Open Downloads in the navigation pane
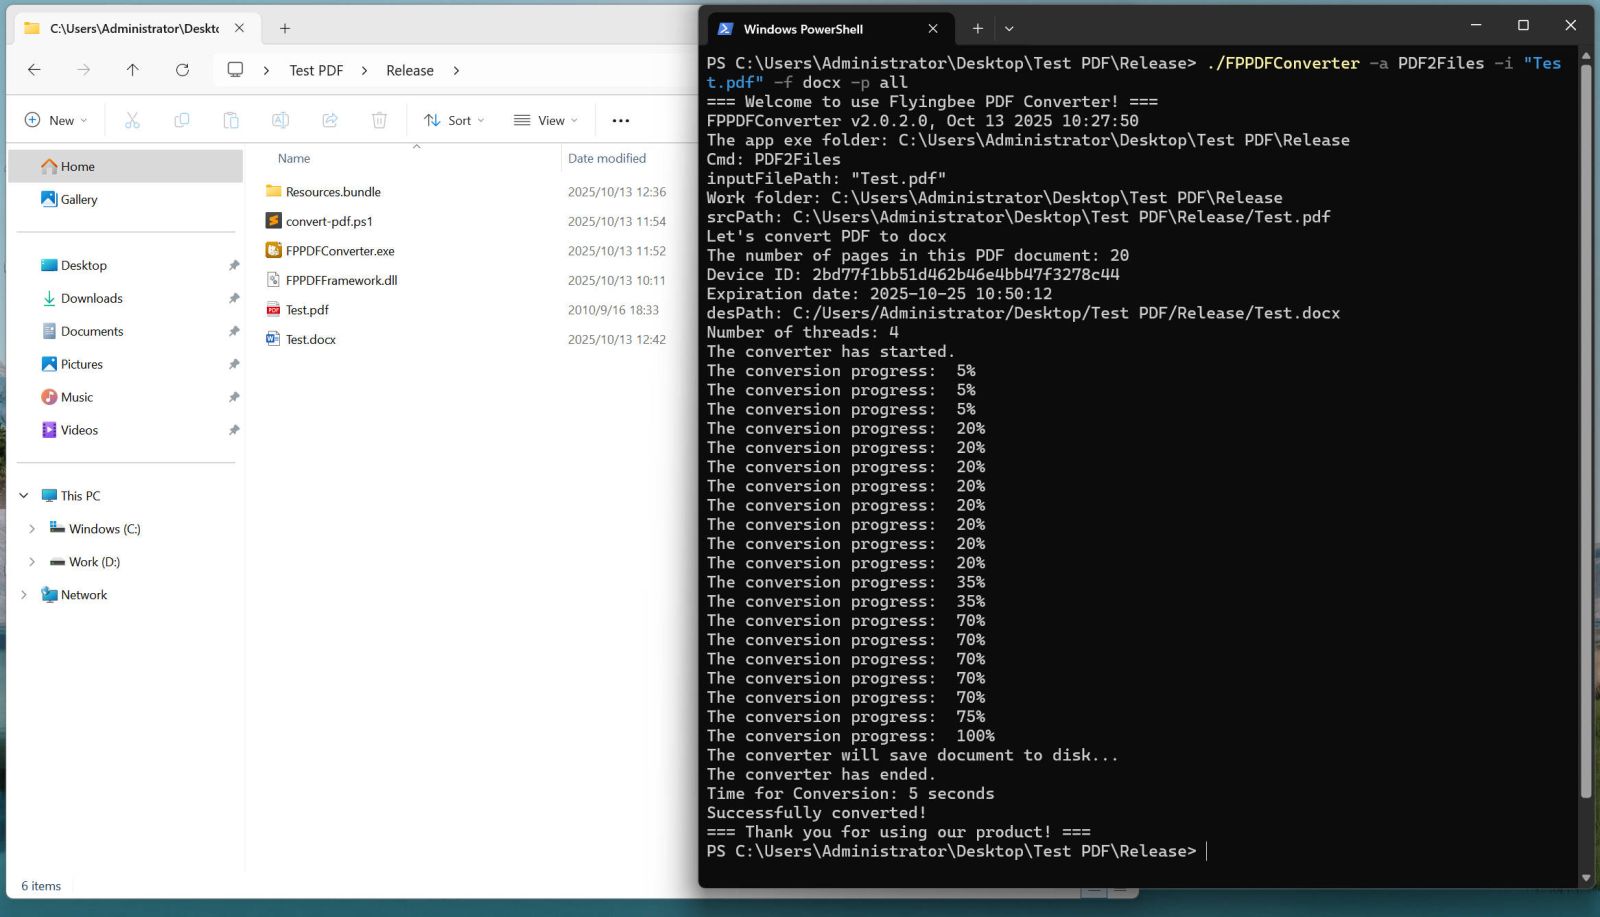 [91, 298]
